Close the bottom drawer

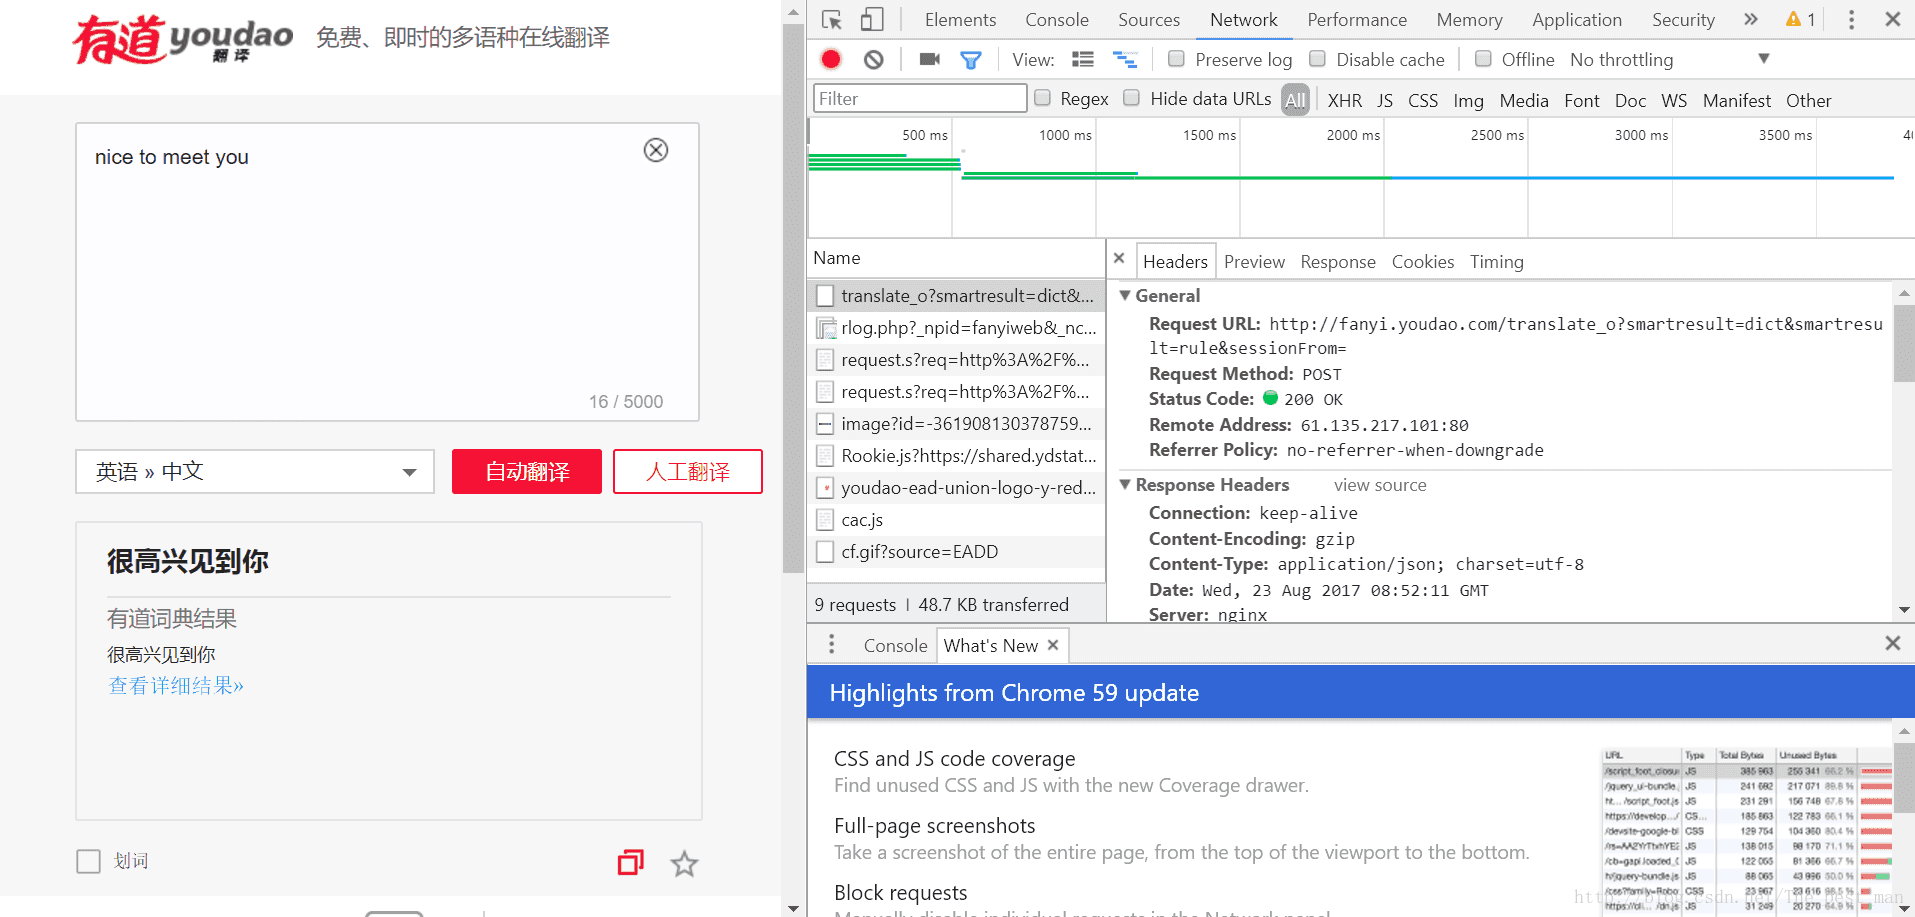pos(1893,643)
